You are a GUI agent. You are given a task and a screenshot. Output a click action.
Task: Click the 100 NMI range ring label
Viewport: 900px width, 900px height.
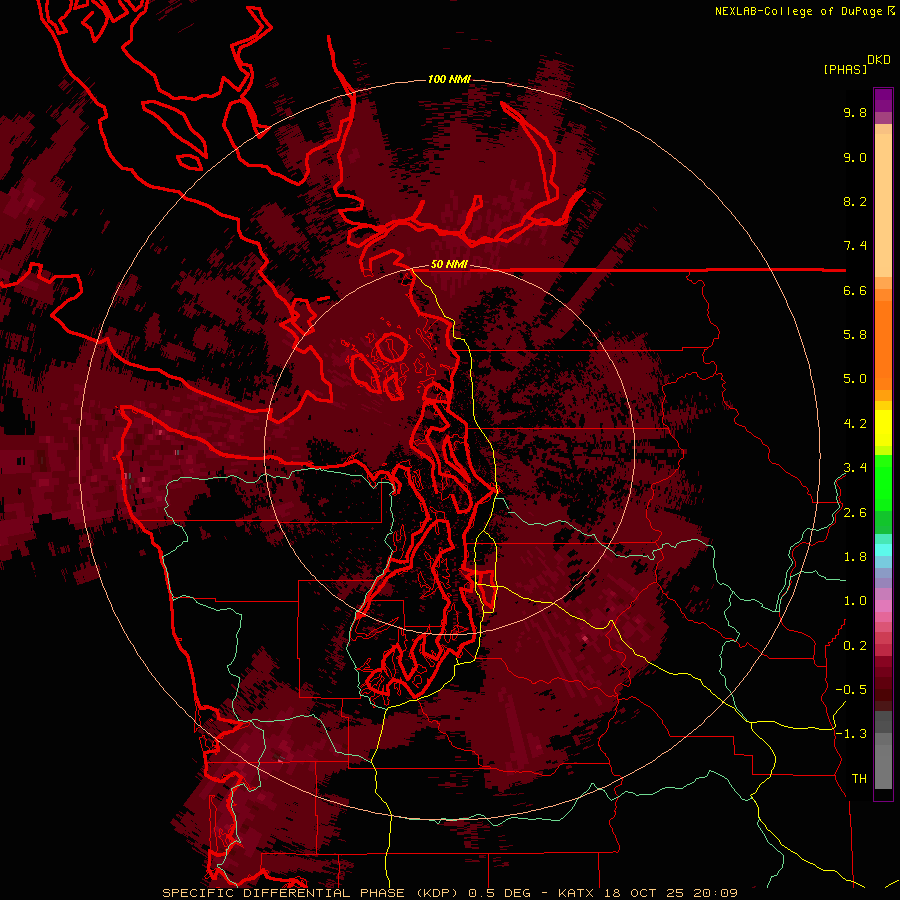coord(449,79)
